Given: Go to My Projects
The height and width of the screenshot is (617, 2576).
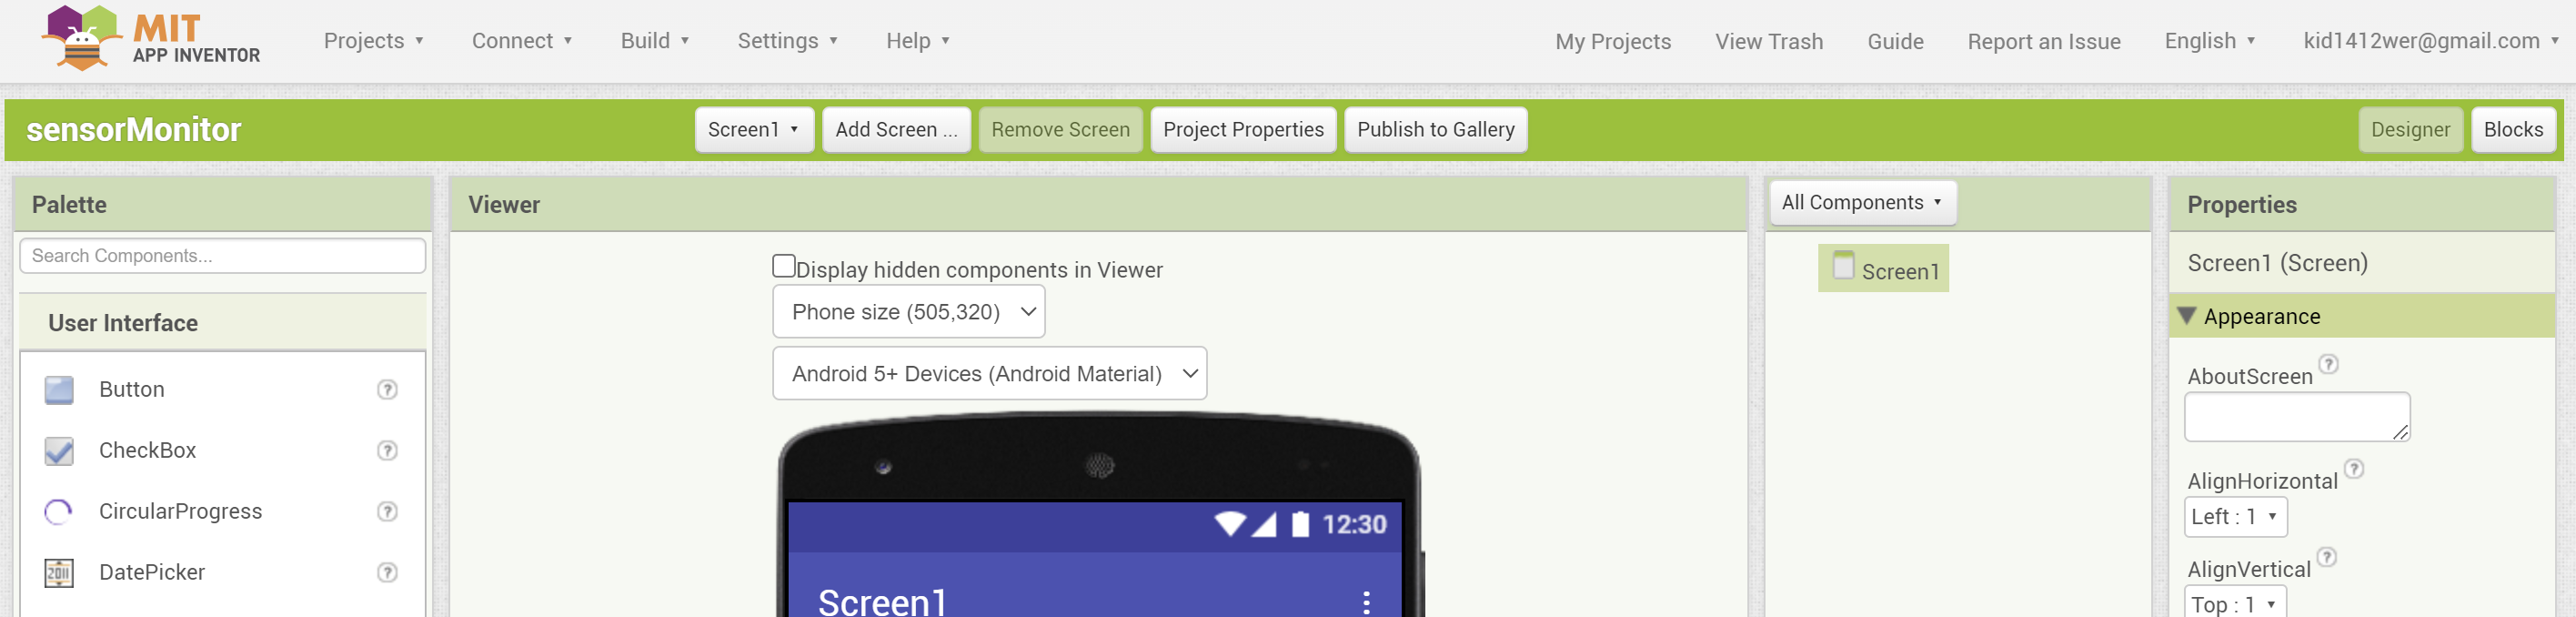Looking at the screenshot, I should tap(1613, 42).
